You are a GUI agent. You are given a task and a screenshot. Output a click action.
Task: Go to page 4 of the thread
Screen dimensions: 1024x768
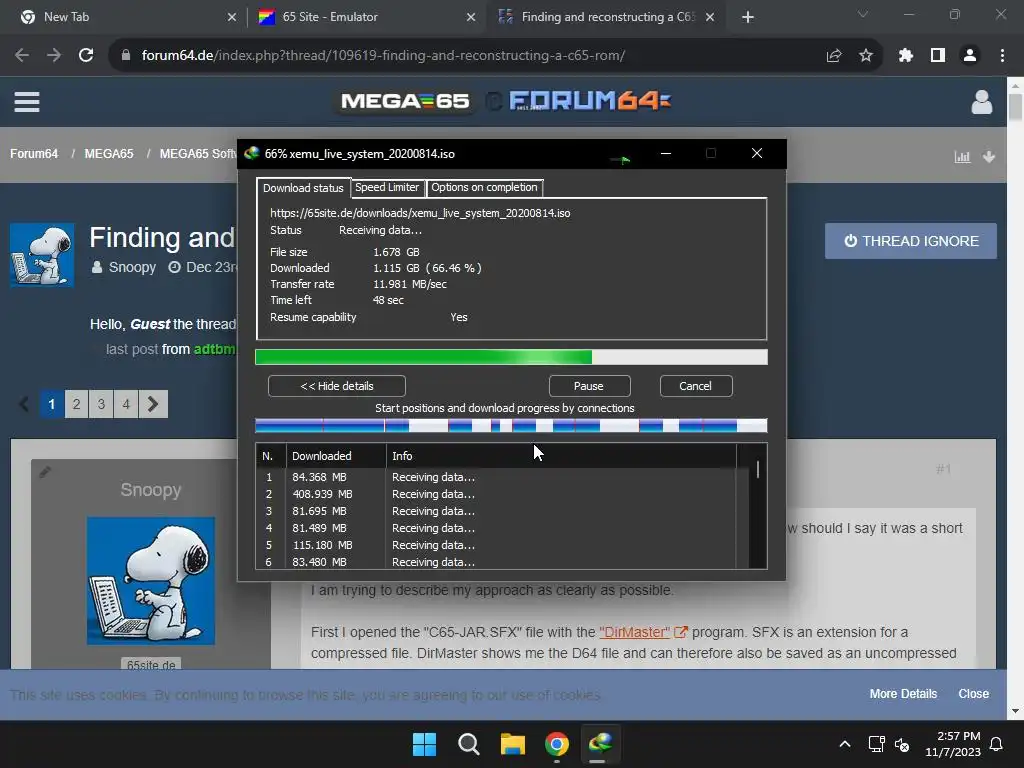[x=126, y=404]
